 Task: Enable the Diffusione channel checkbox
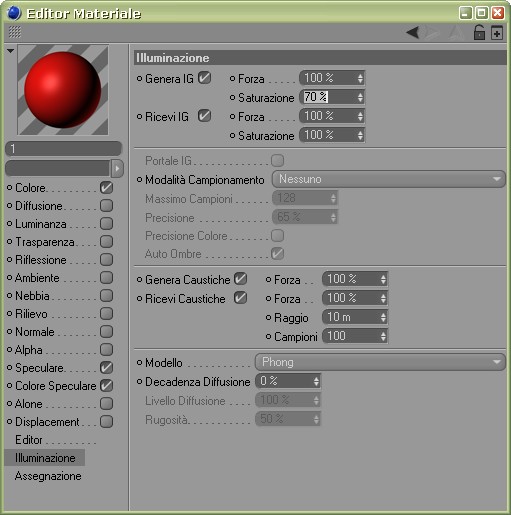(106, 206)
